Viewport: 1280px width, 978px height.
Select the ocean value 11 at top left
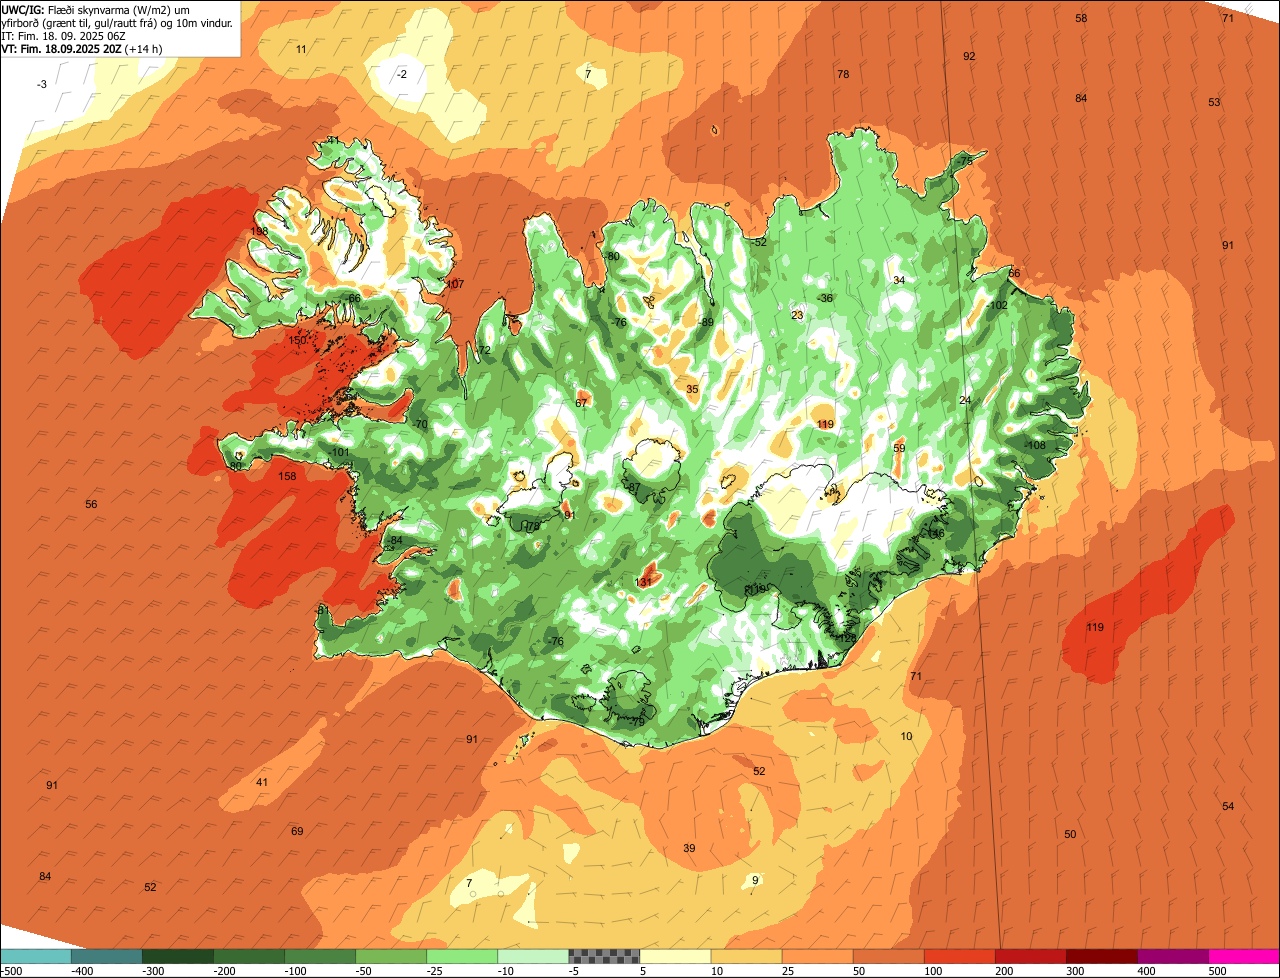coord(301,49)
